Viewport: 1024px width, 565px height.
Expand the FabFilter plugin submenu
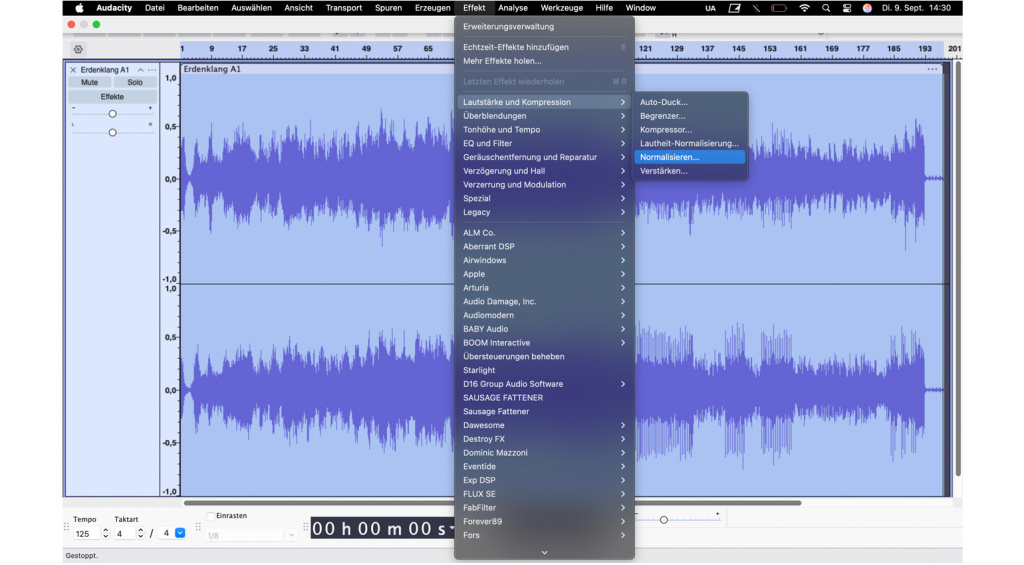tap(543, 508)
